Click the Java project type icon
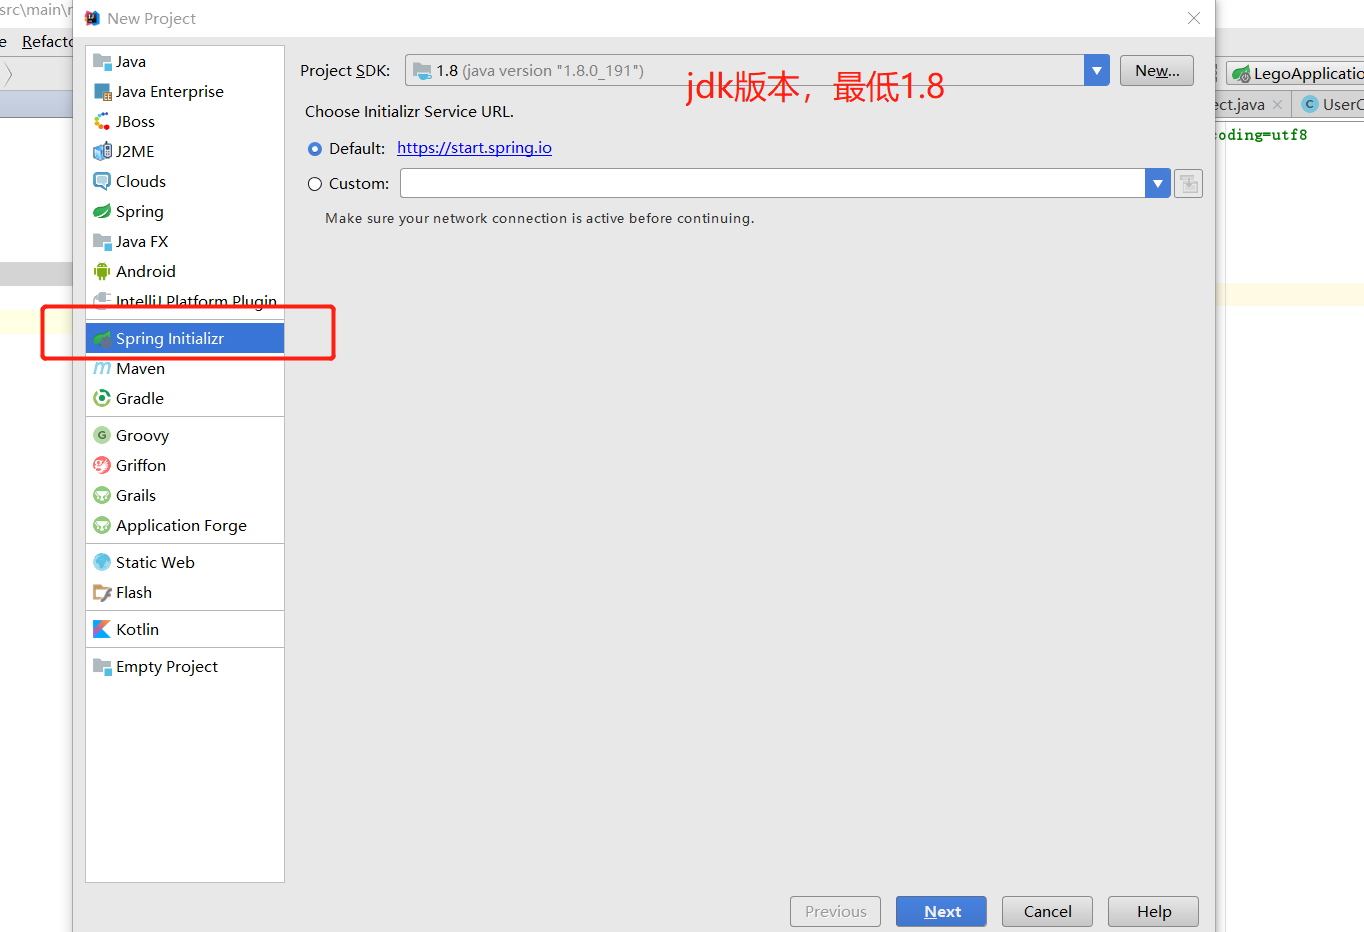Screen dimensions: 1364x932 102,62
